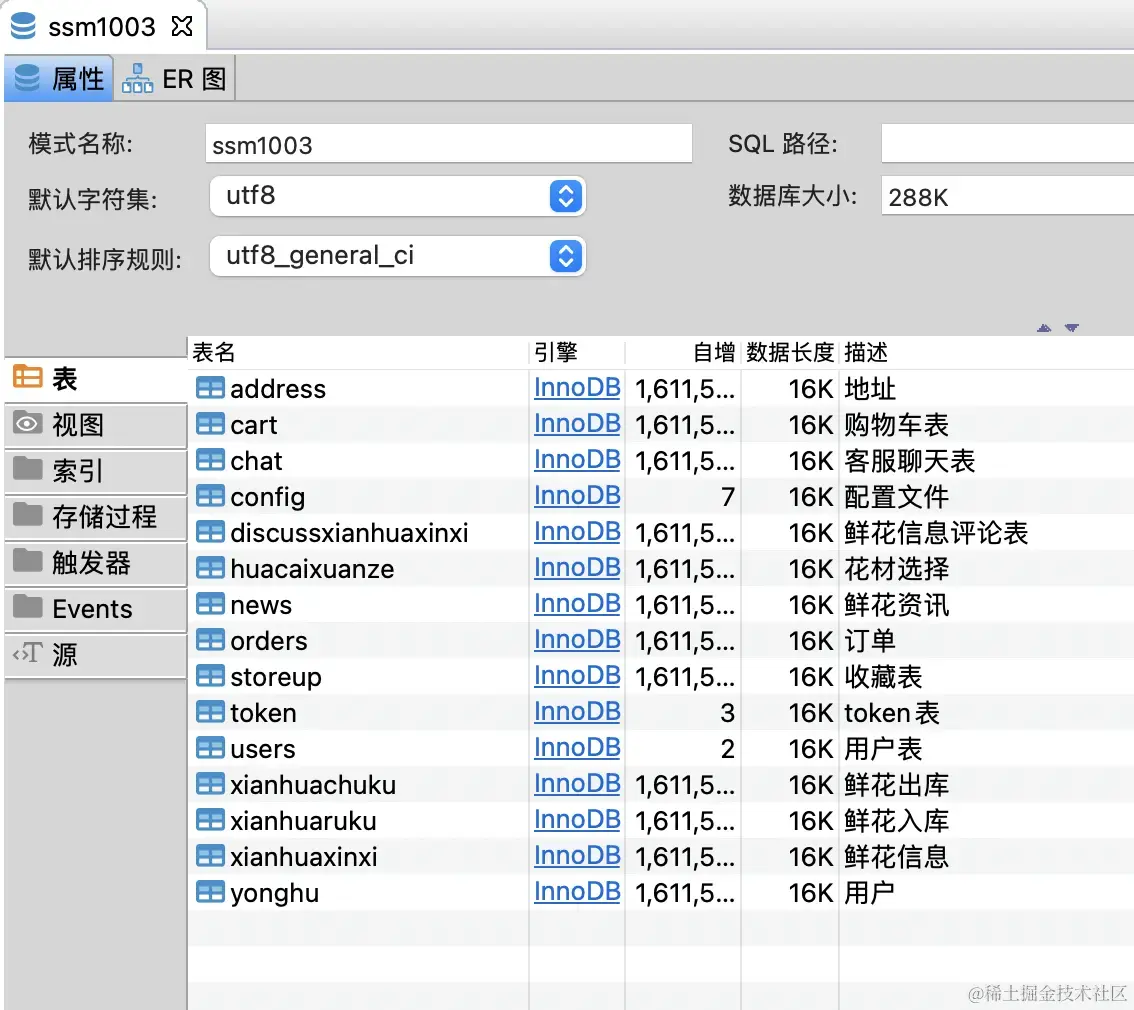Close the ssm1003 editor tab
This screenshot has width=1134, height=1010.
(x=182, y=27)
